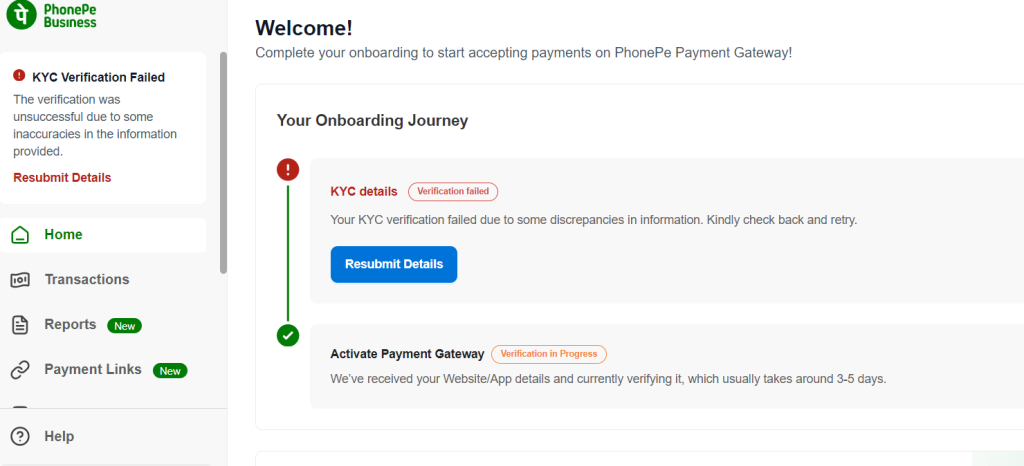
Task: Click the Reports document icon
Action: point(19,325)
